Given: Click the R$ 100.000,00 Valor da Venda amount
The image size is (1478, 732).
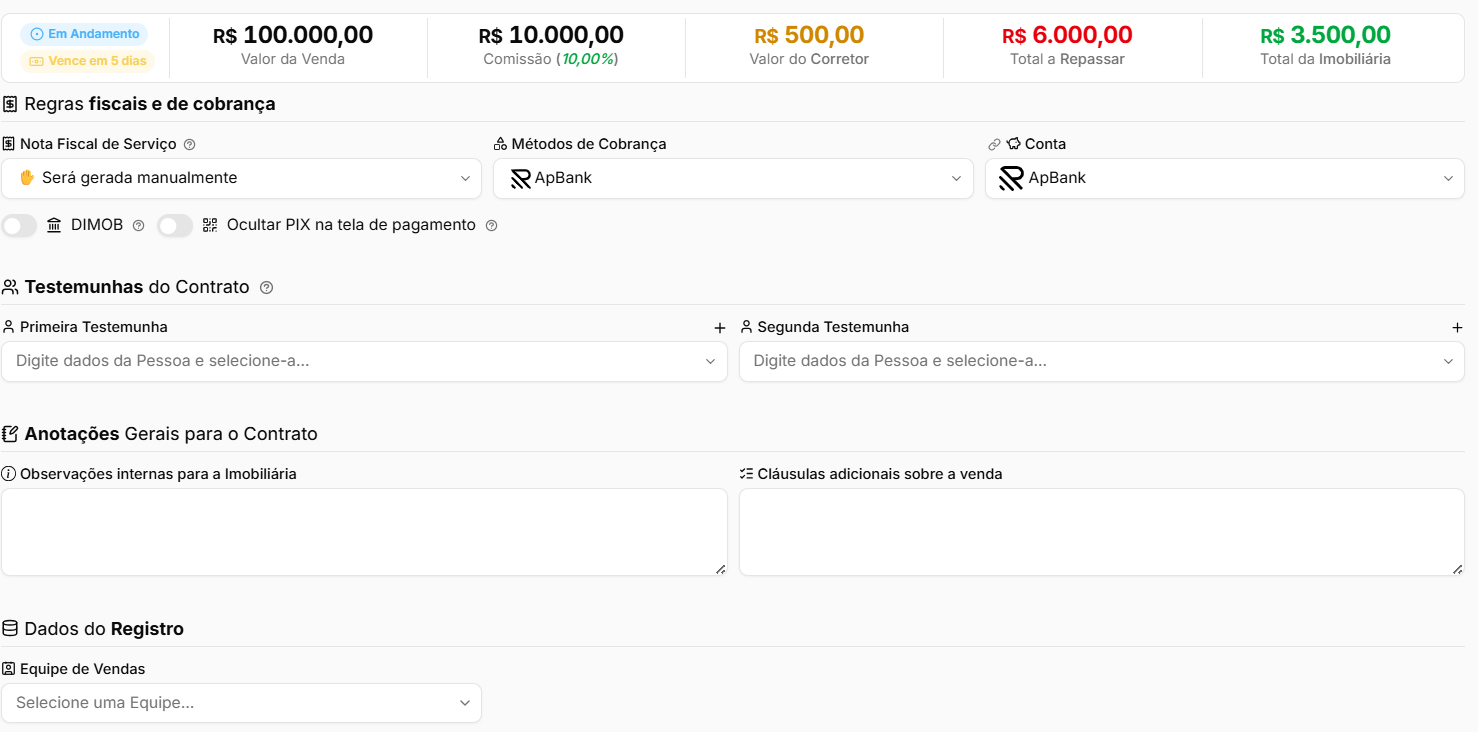Looking at the screenshot, I should pos(293,35).
